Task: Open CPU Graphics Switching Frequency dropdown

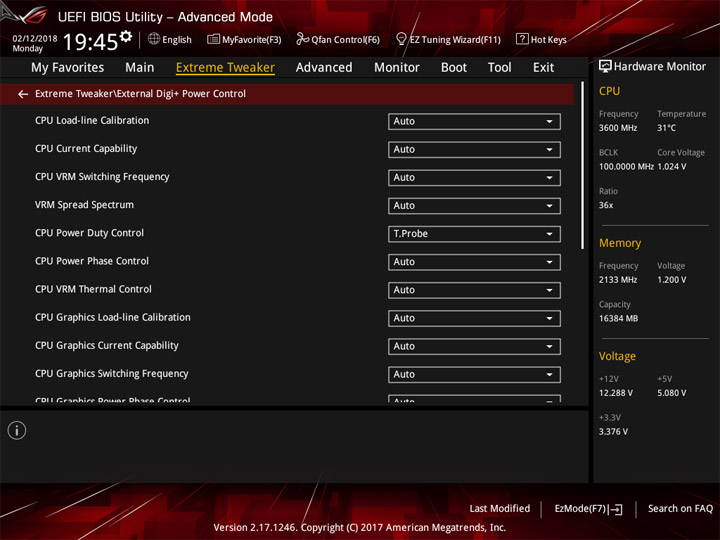Action: [x=474, y=374]
